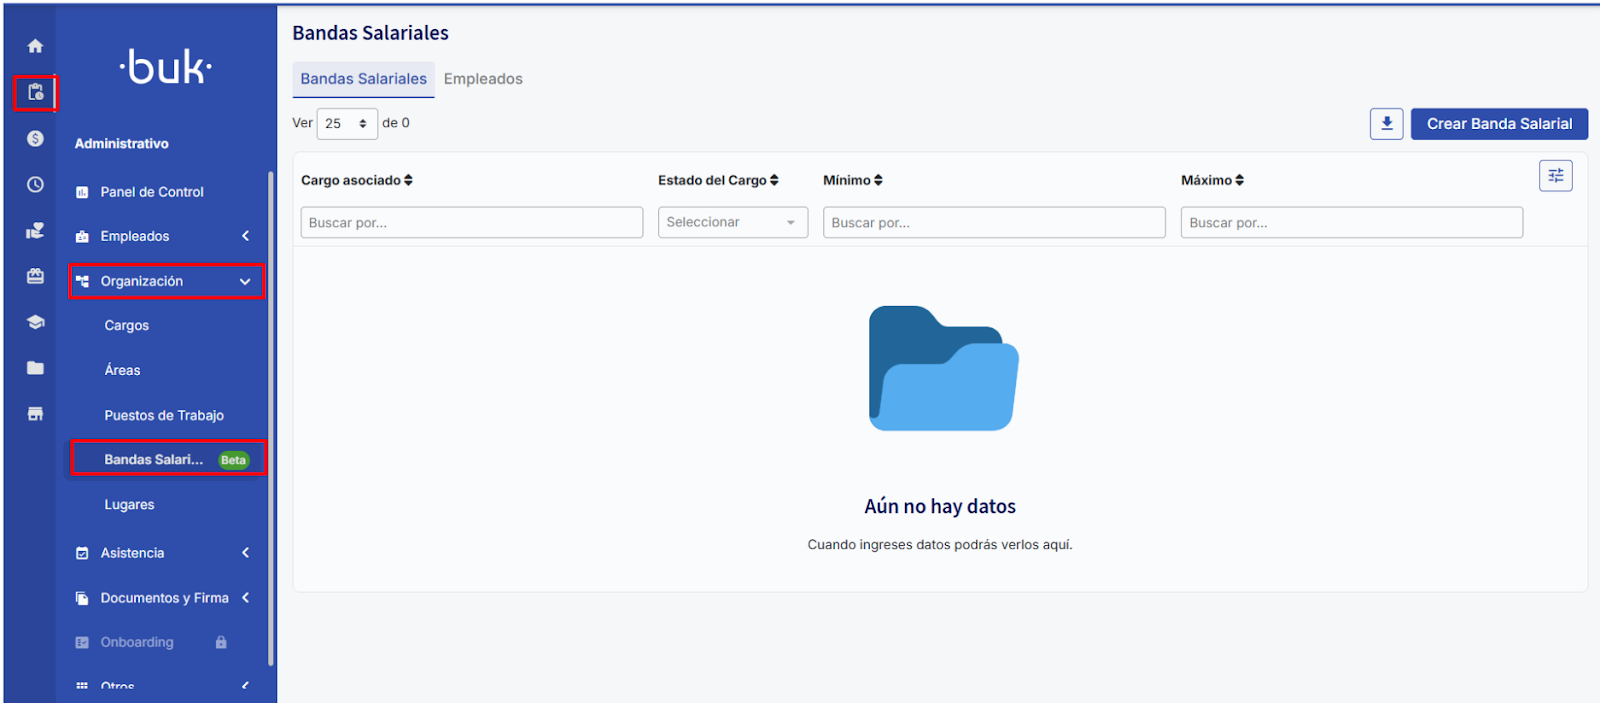Viewport: 1600px width, 703px height.
Task: Click the Cargo asociado search field
Action: (471, 223)
